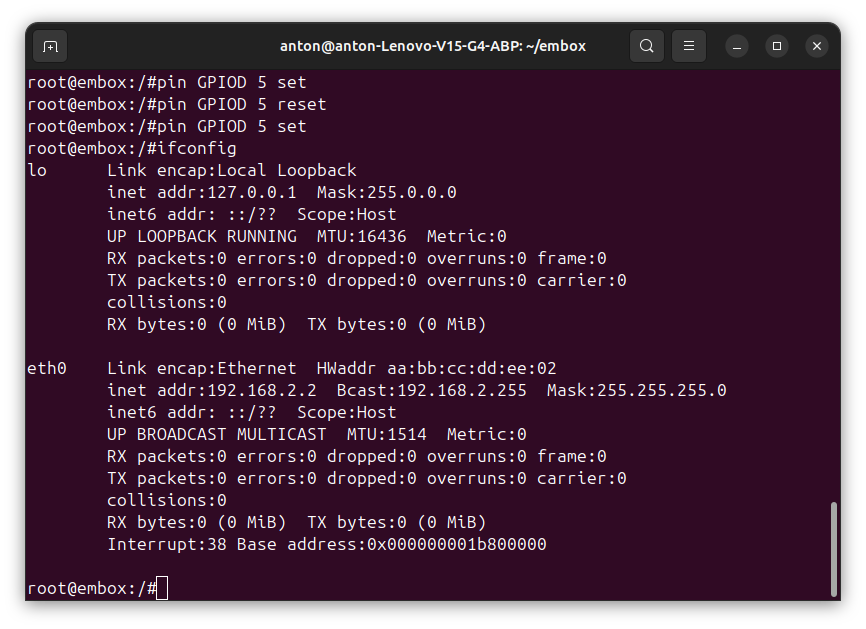Click the cursor at the last prompt

(x=162, y=589)
